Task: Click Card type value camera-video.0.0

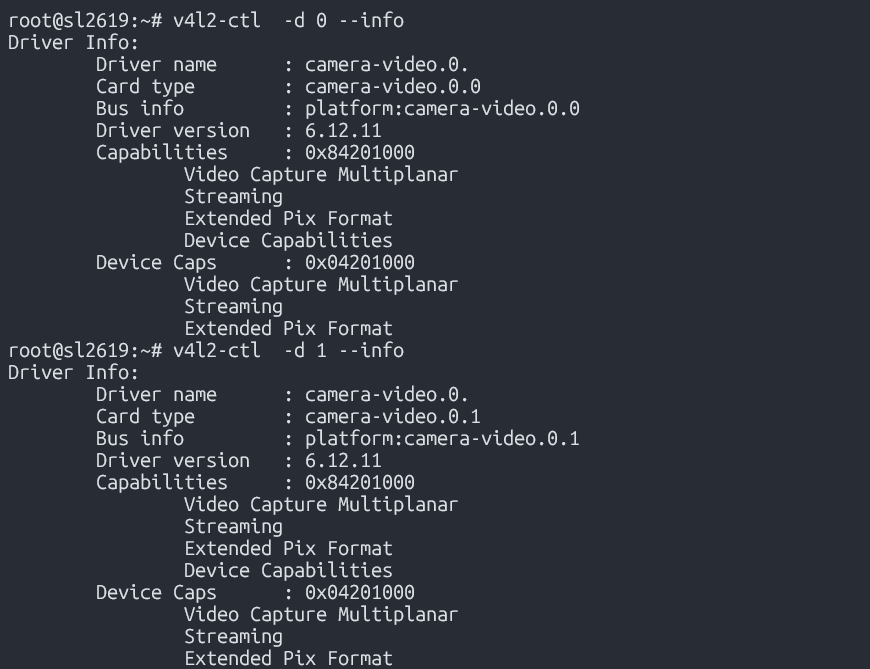Action: coord(392,86)
